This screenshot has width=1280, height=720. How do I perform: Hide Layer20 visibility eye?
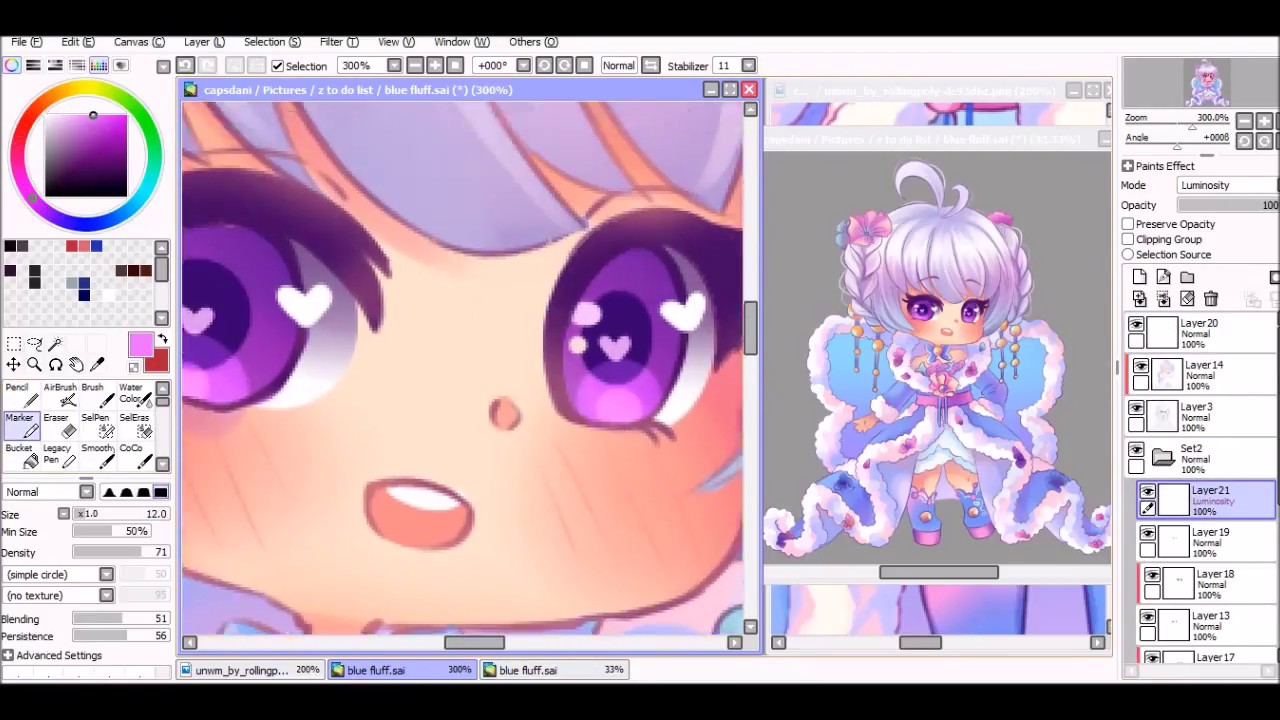point(1136,325)
